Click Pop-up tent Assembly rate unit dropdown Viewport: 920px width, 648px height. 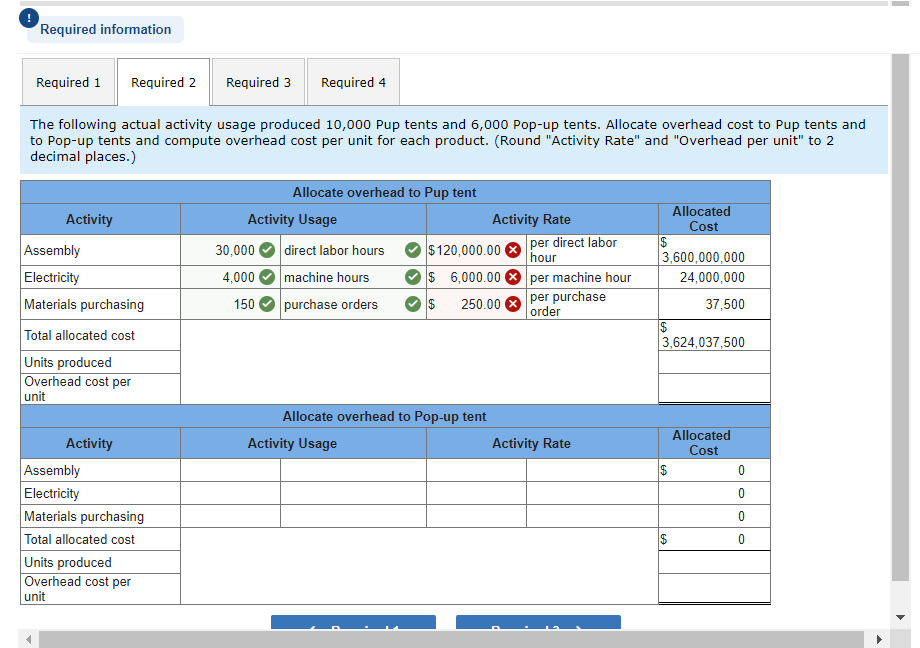pos(592,470)
